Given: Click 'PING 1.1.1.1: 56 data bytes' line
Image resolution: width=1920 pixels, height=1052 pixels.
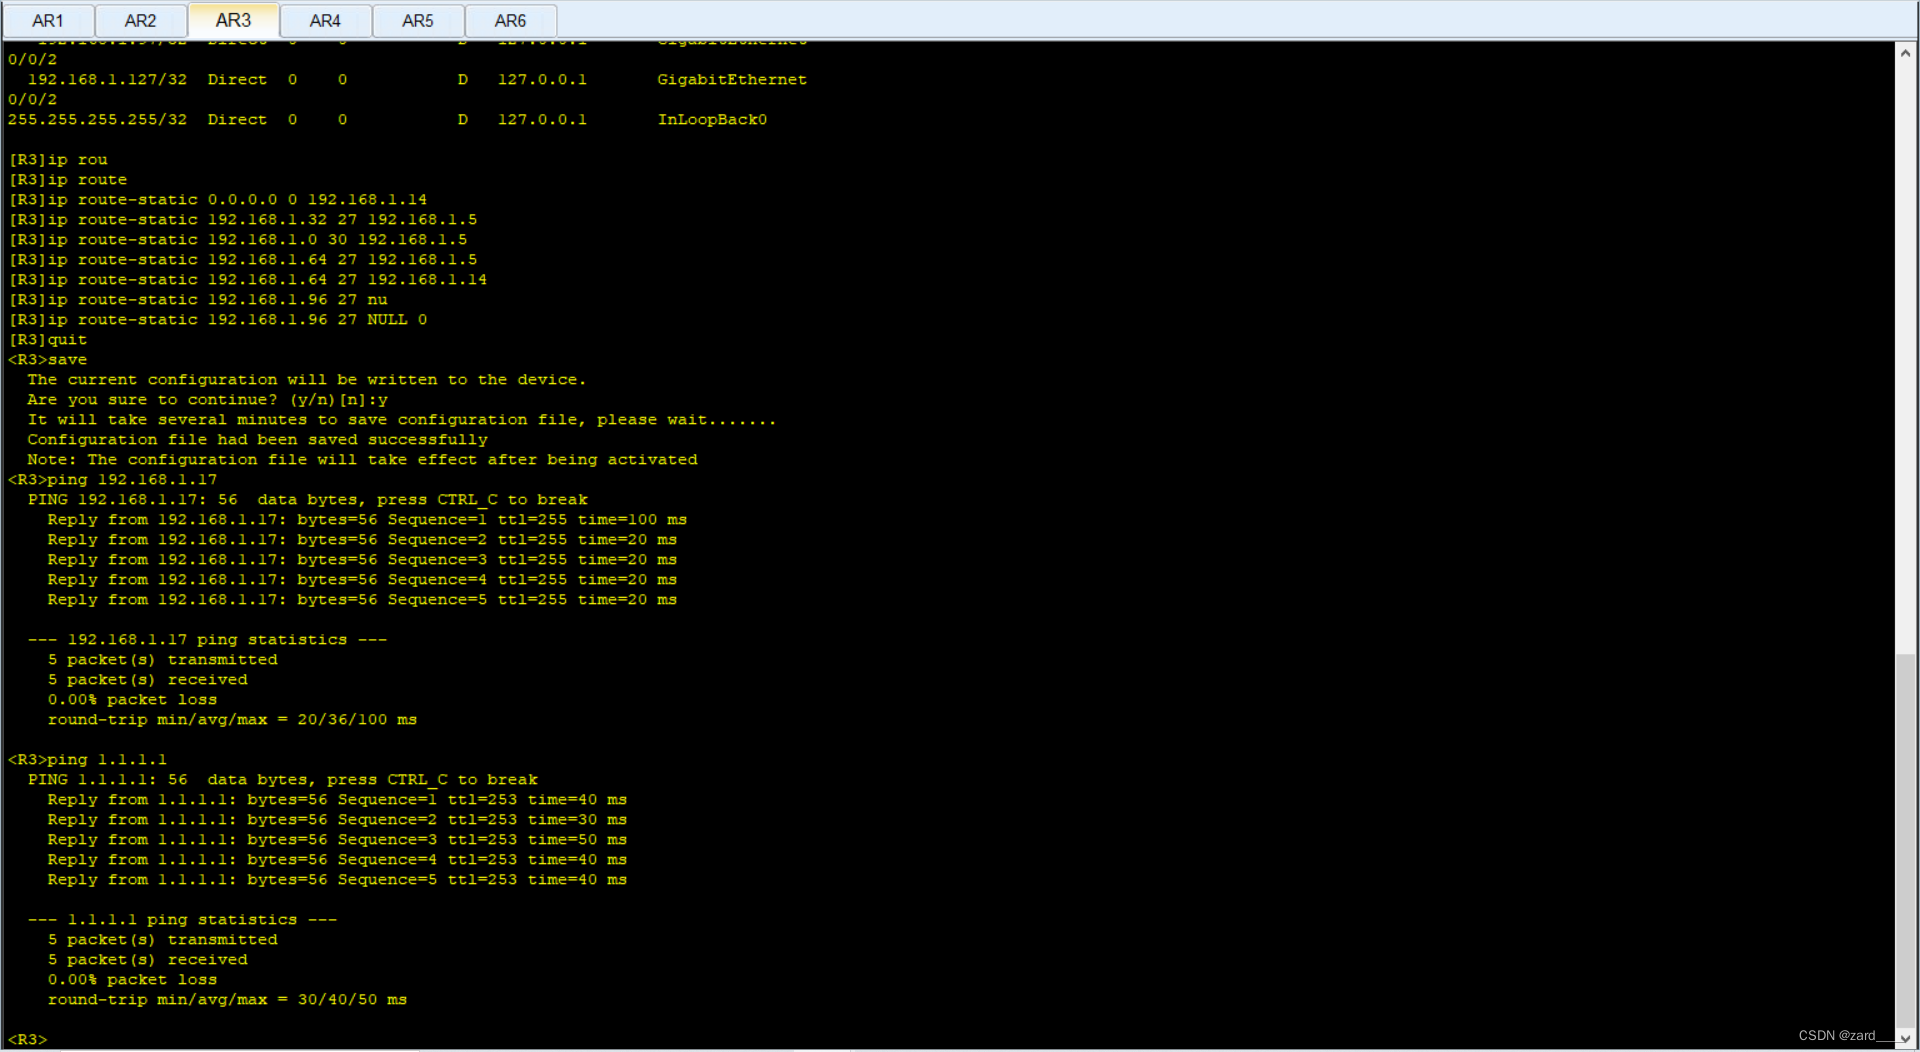Looking at the screenshot, I should (x=283, y=779).
